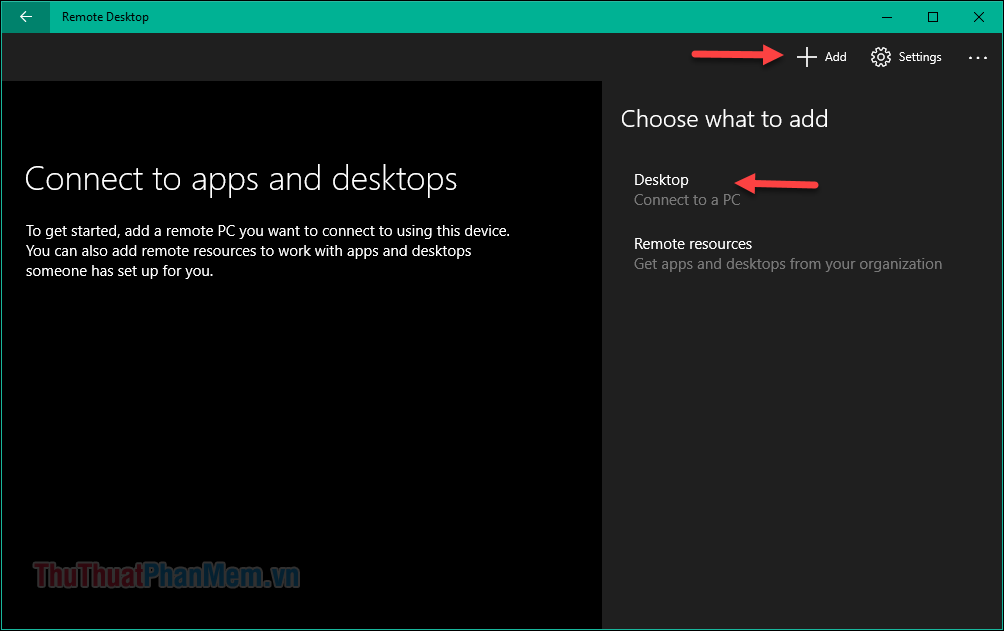Minimize the Remote Desktop window
1004x631 pixels.
(x=886, y=17)
